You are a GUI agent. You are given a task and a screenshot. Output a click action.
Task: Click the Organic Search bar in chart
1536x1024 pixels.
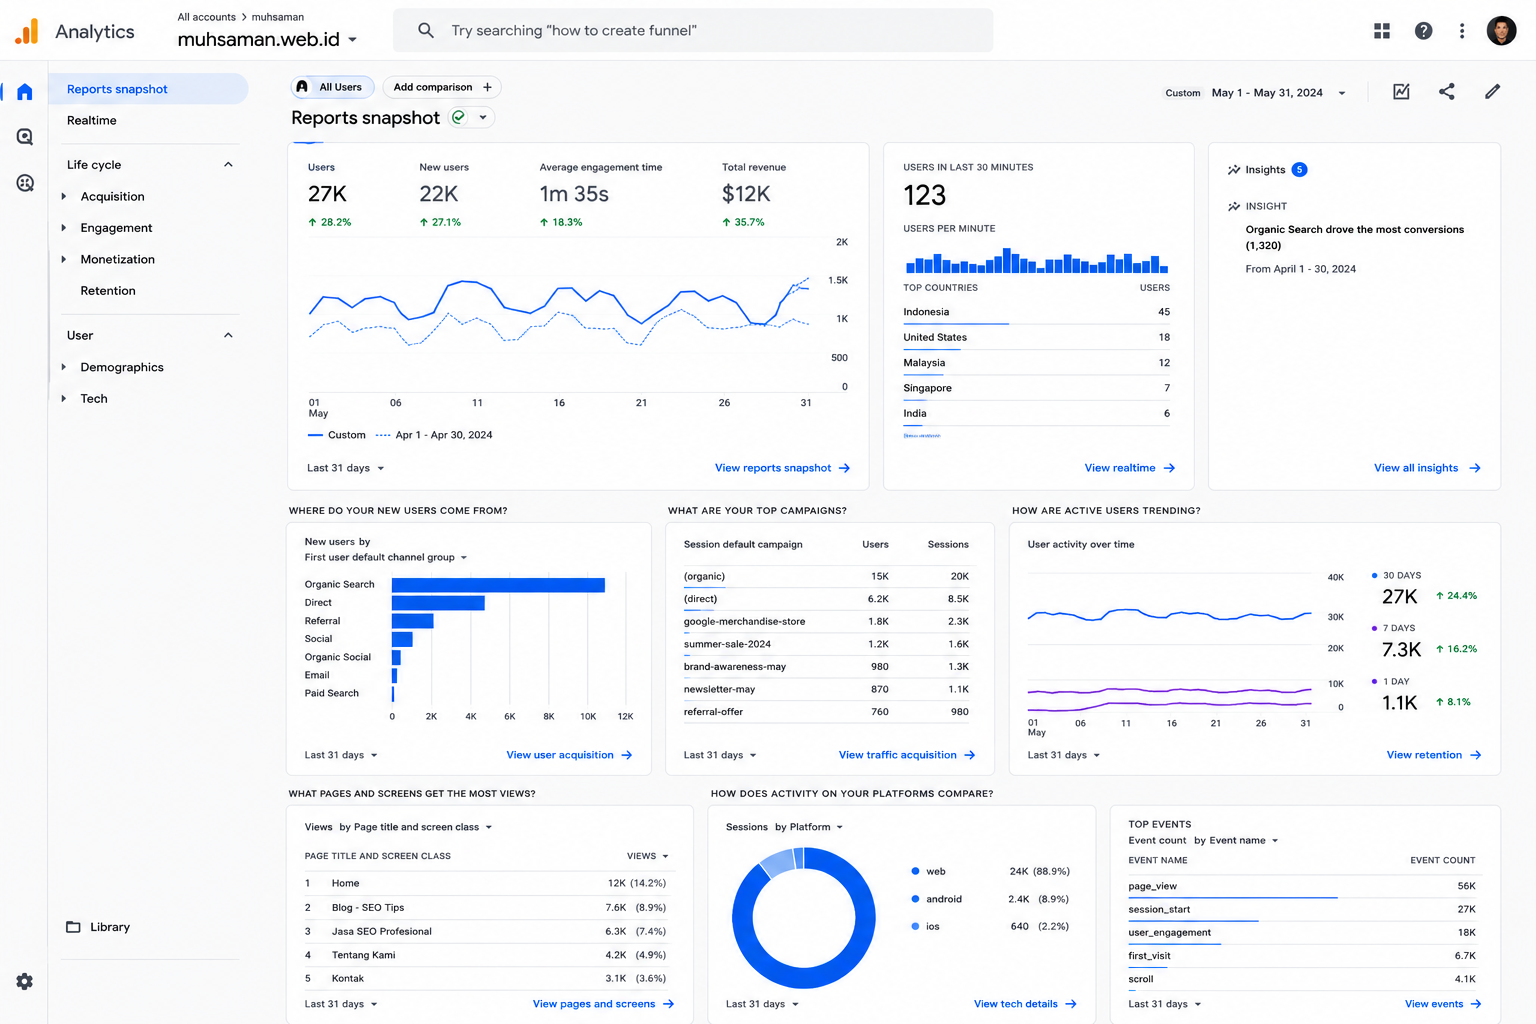[498, 585]
